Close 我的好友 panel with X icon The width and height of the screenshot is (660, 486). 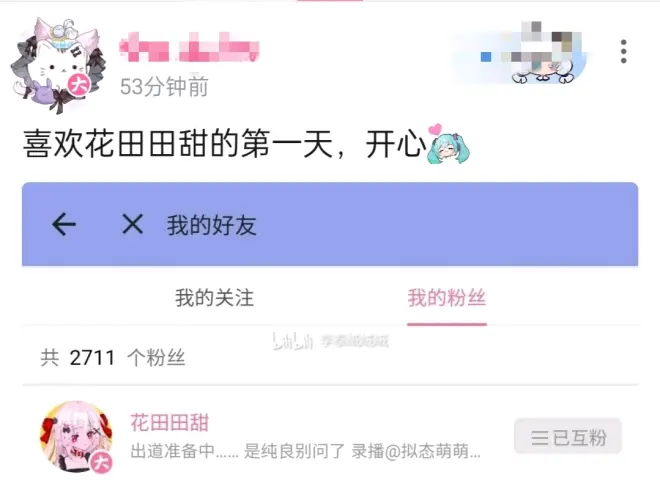(x=133, y=223)
